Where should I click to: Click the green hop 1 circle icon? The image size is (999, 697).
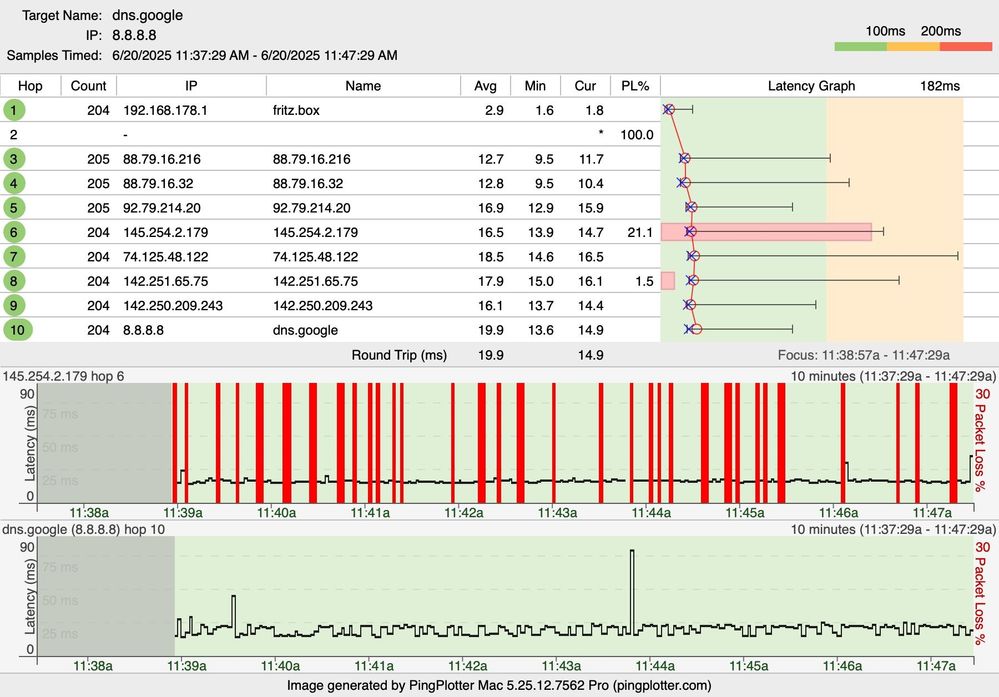point(14,110)
